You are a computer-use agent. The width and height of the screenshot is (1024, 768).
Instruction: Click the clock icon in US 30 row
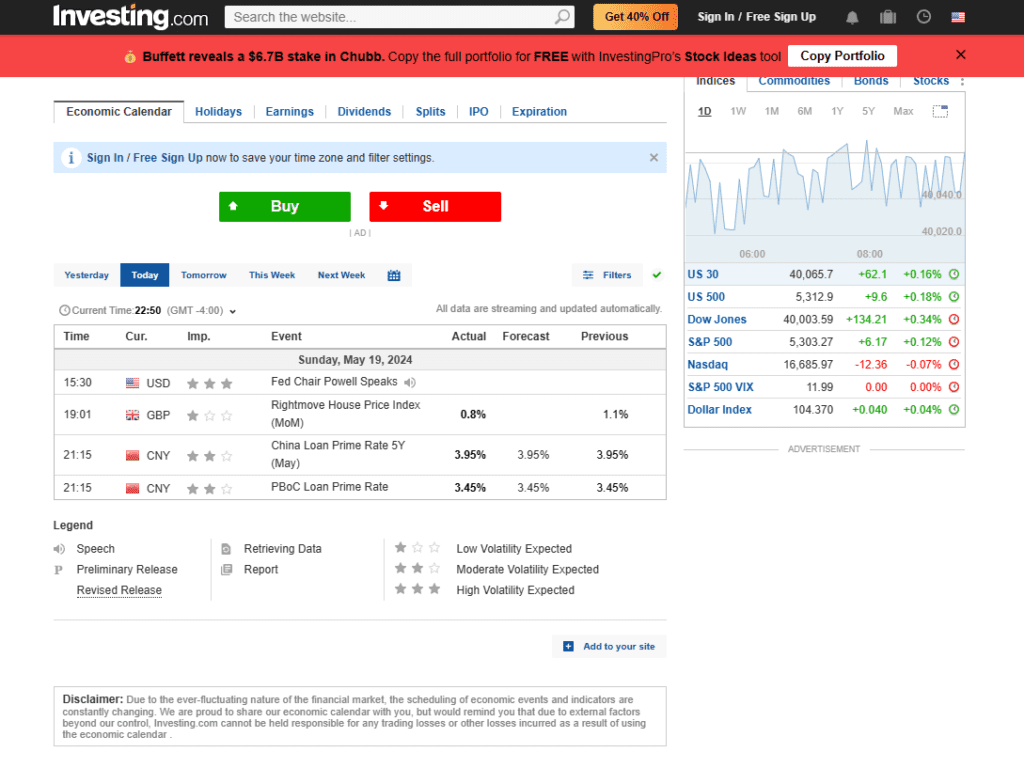click(x=953, y=274)
